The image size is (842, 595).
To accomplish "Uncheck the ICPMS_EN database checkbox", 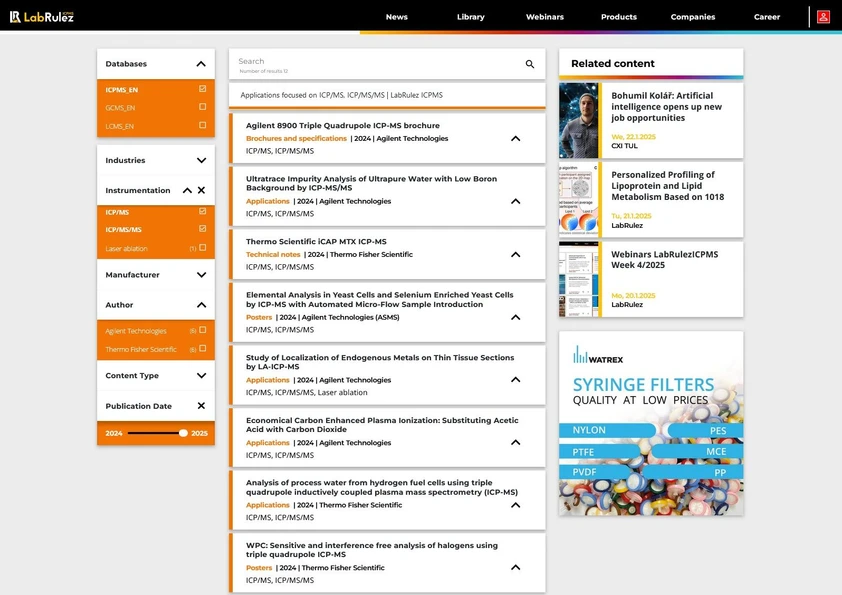I will tap(202, 89).
